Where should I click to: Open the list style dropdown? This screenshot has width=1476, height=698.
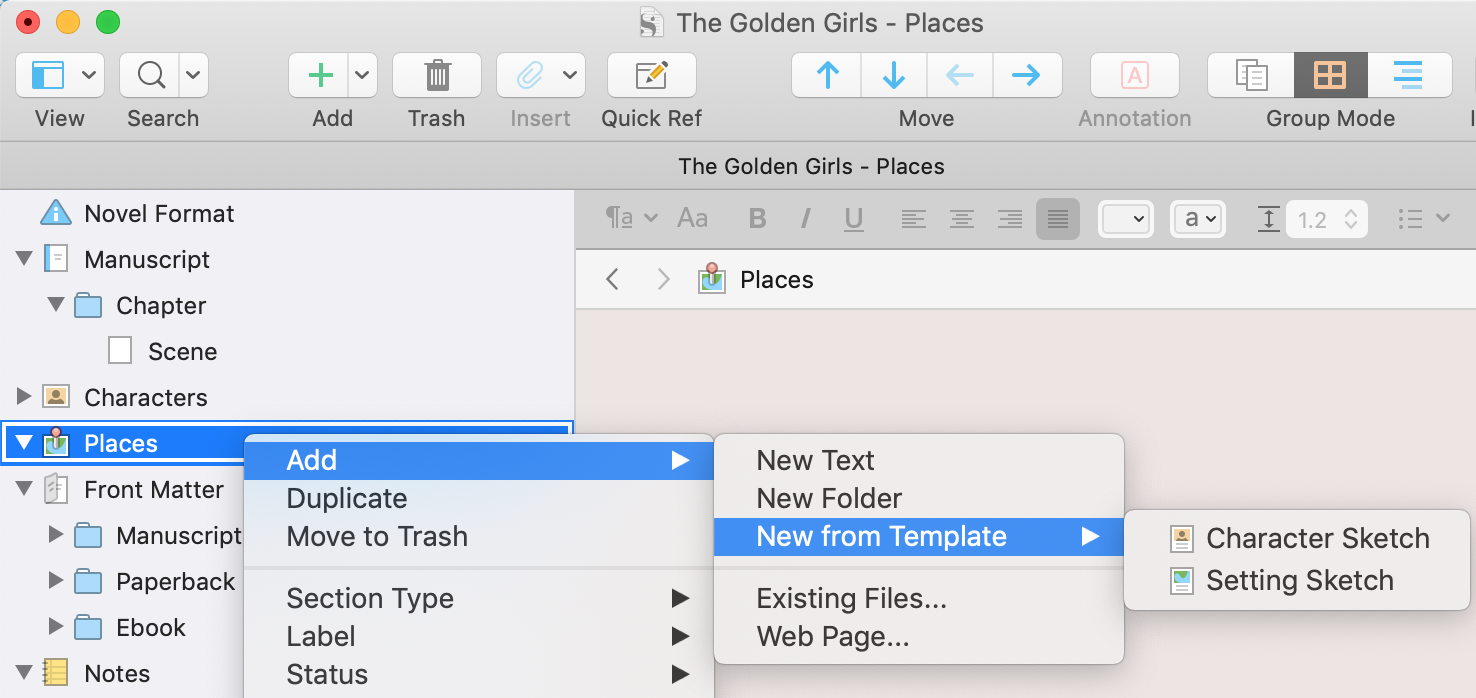click(x=1423, y=218)
